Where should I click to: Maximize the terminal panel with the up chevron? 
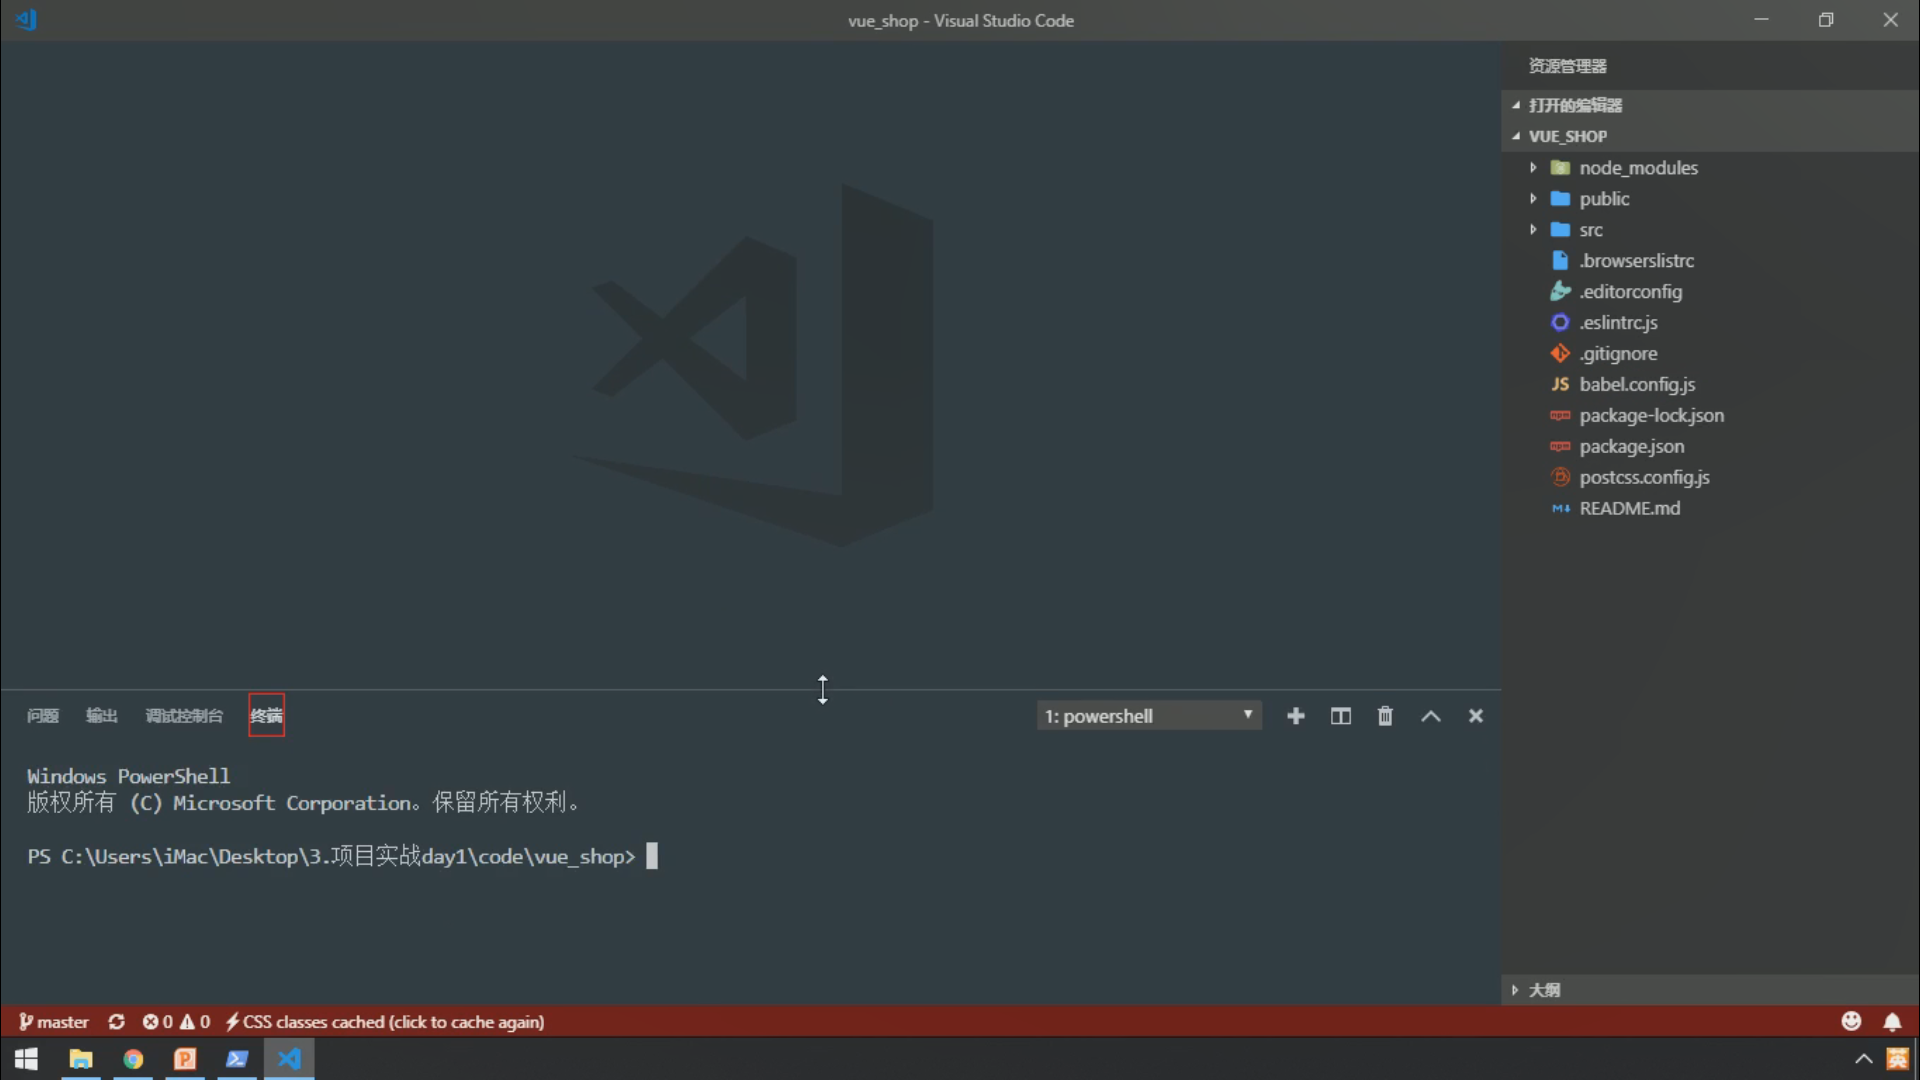coord(1431,716)
